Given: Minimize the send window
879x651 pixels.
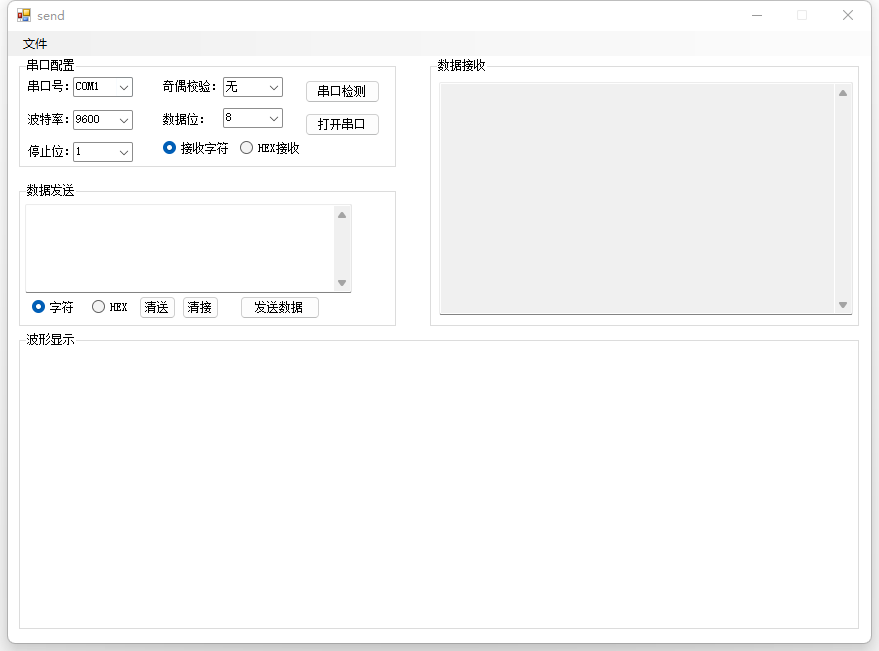Looking at the screenshot, I should tap(757, 15).
